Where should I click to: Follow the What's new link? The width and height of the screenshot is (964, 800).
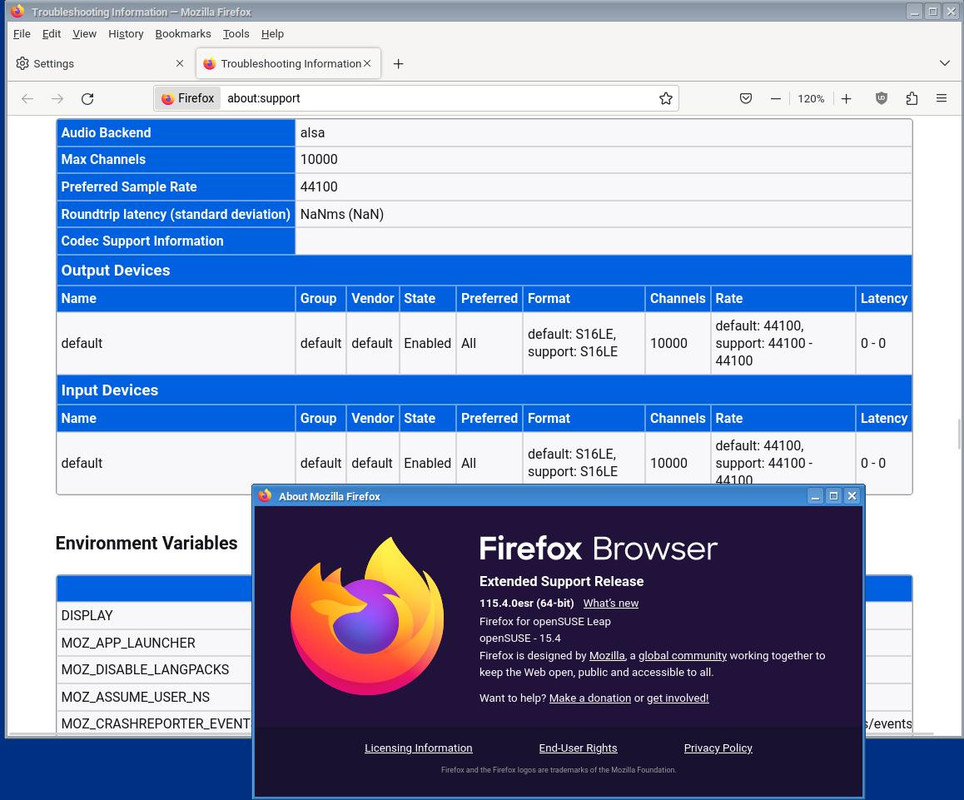click(610, 603)
